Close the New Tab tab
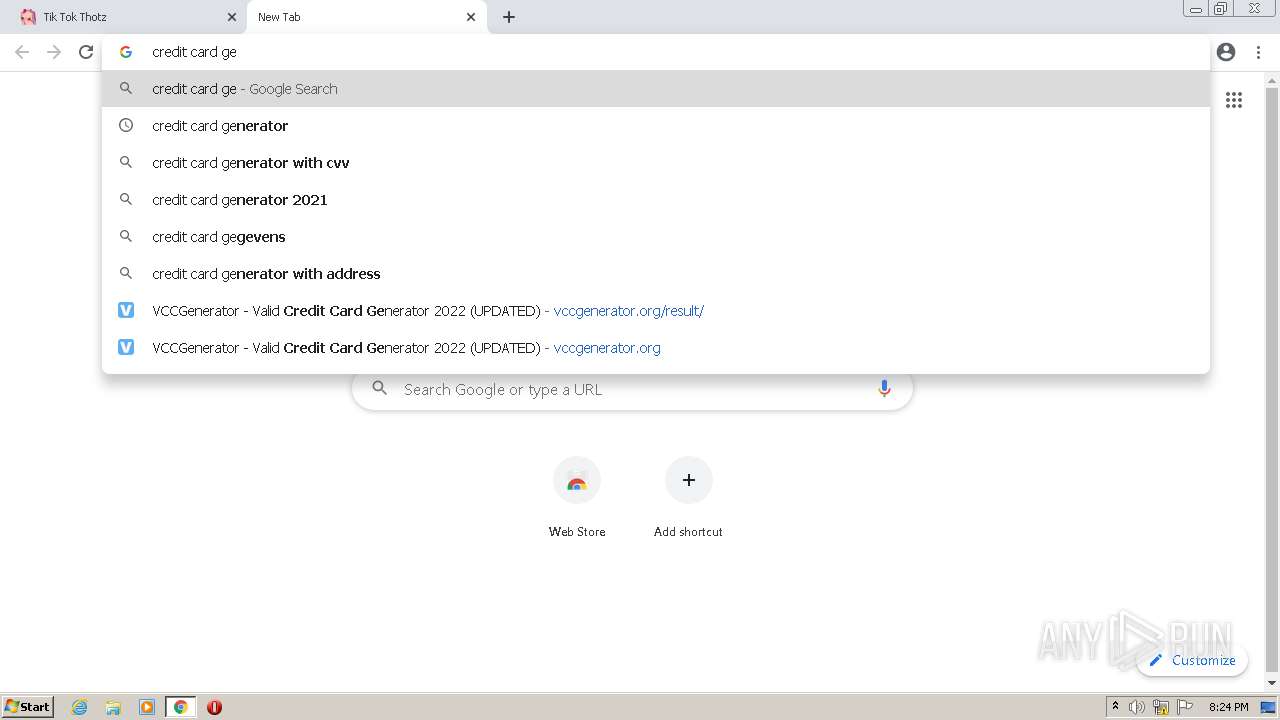The height and width of the screenshot is (720, 1280). click(x=471, y=17)
